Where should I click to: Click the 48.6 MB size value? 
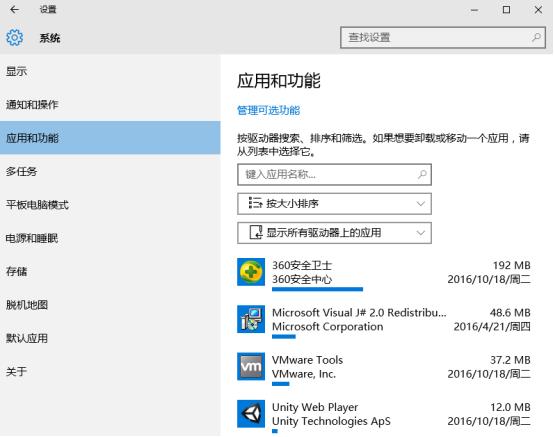pos(510,312)
